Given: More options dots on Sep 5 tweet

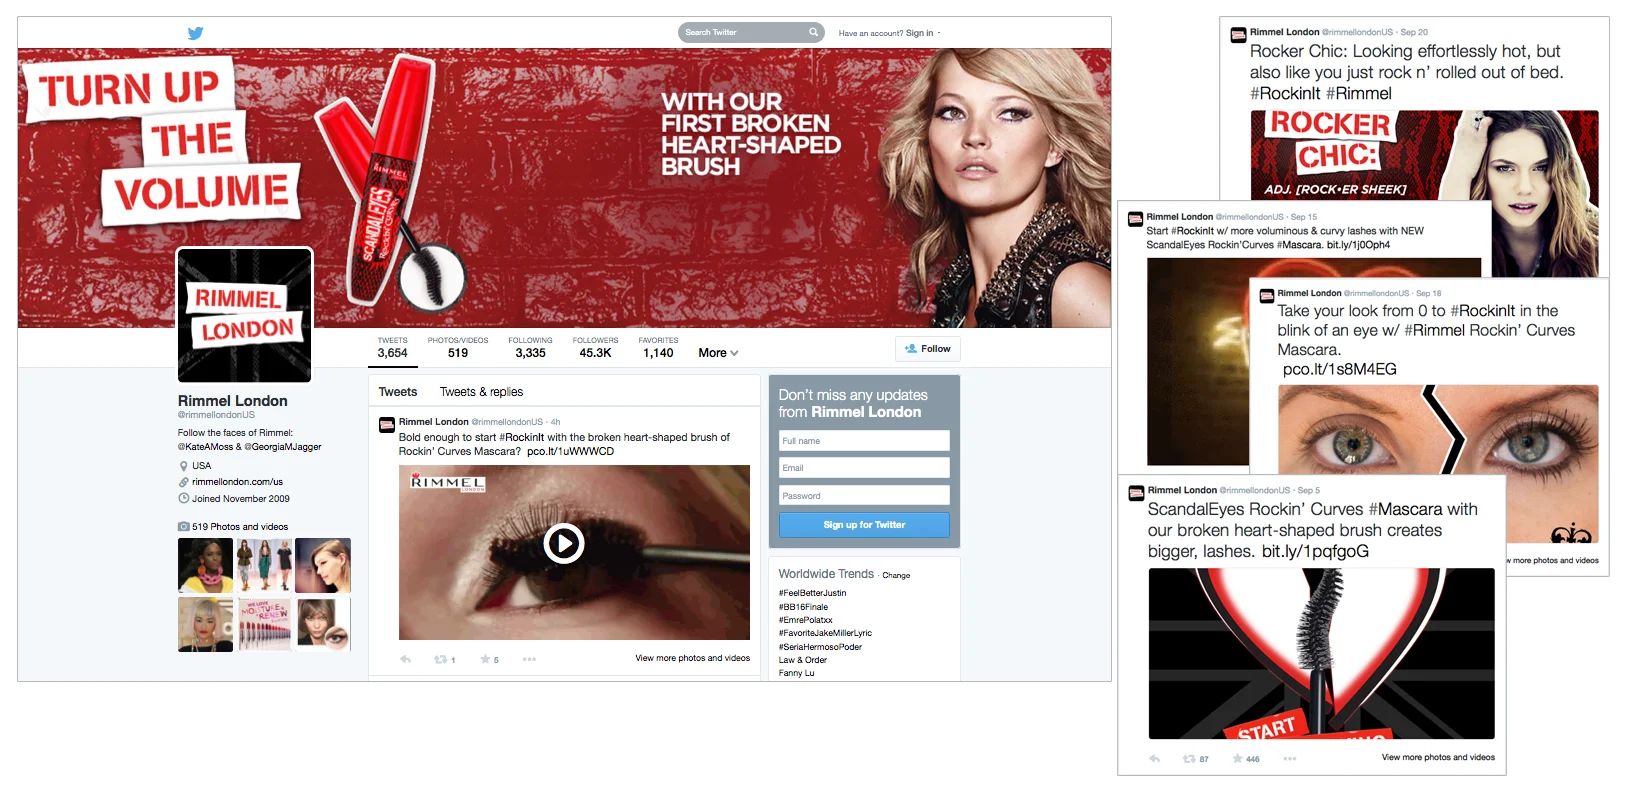Looking at the screenshot, I should [x=1290, y=759].
